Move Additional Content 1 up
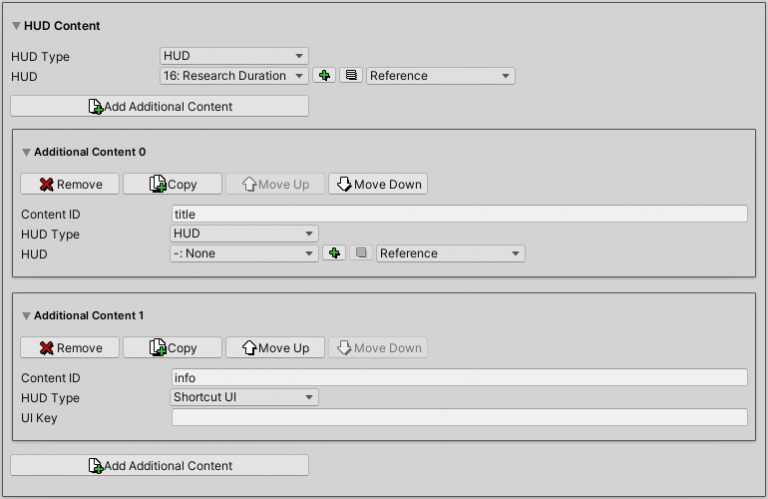 pyautogui.click(x=274, y=348)
